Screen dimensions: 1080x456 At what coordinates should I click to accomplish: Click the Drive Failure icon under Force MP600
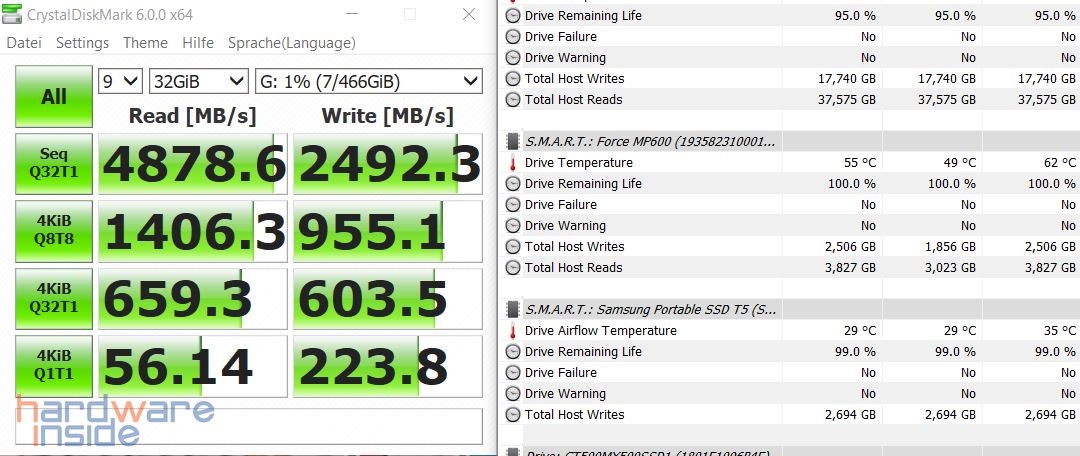click(513, 205)
